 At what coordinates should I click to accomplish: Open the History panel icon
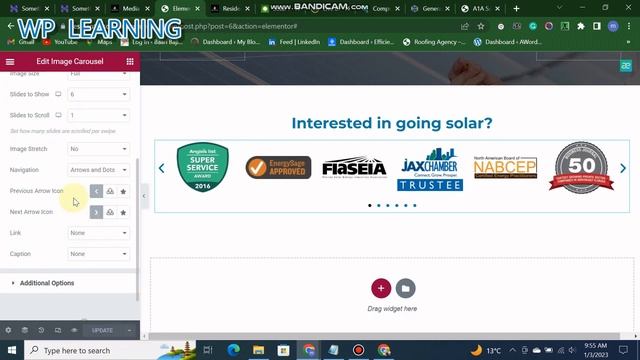pos(41,330)
